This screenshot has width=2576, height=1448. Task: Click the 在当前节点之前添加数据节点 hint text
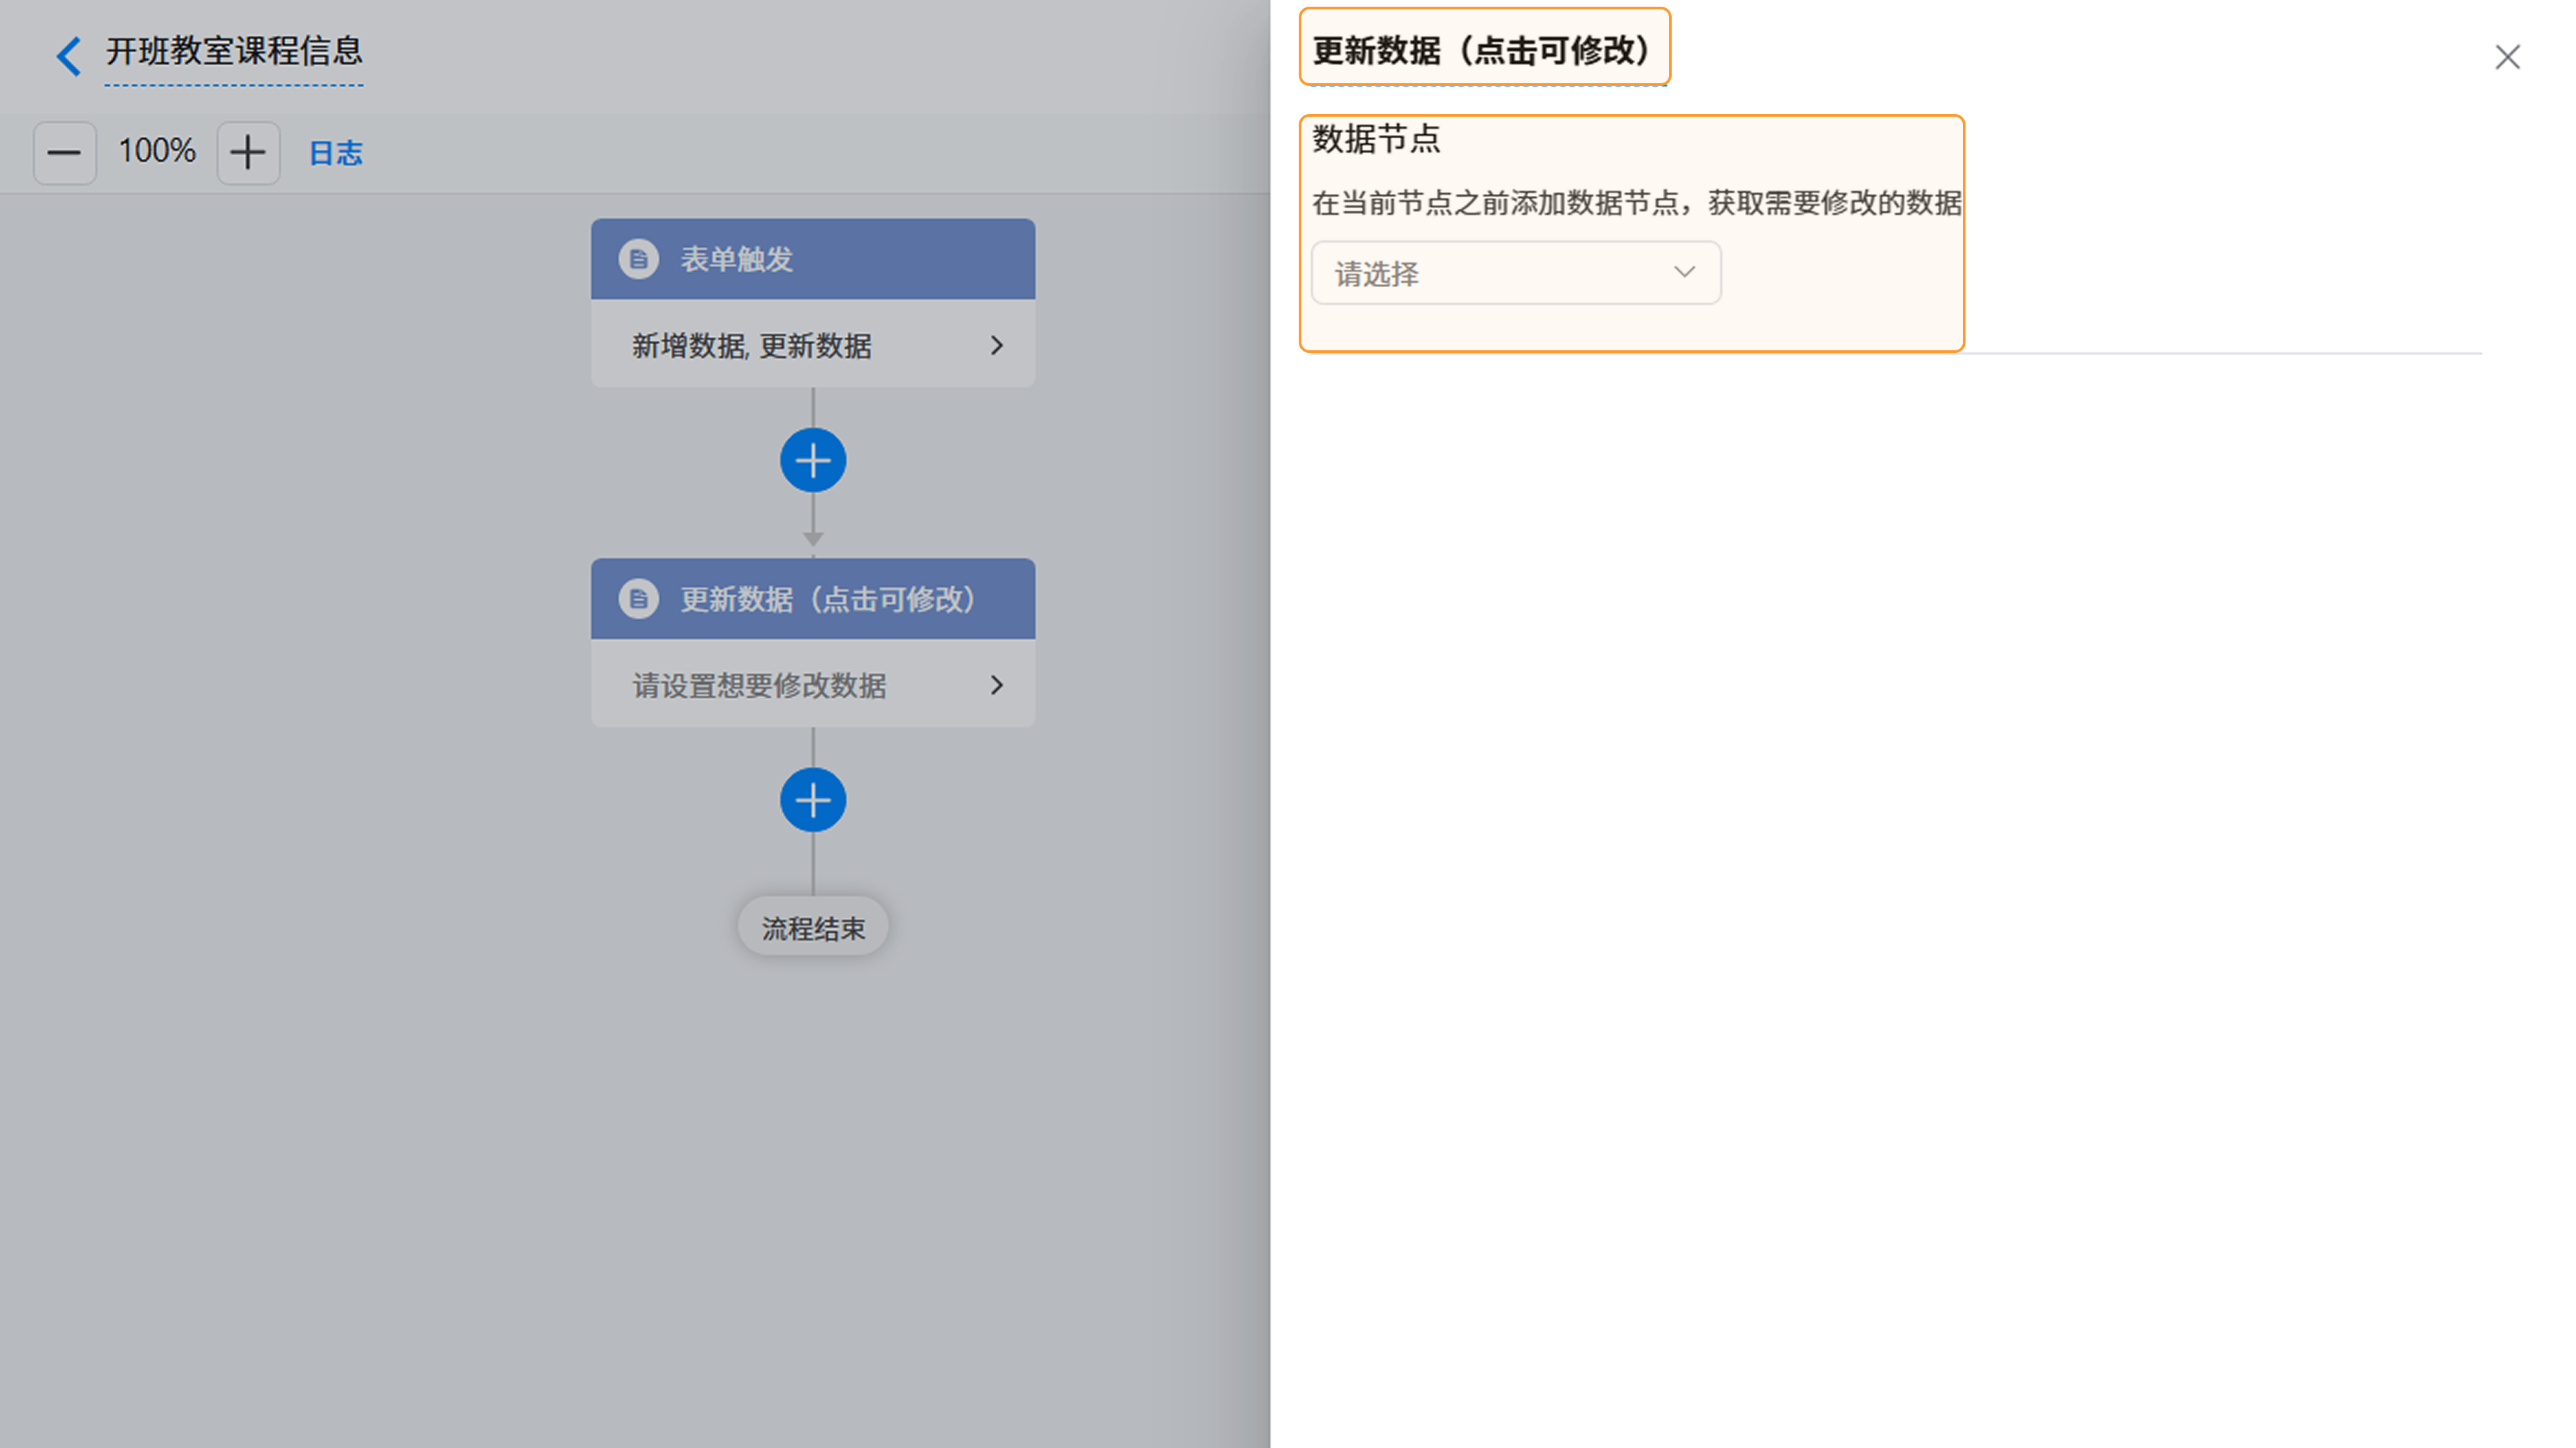(1636, 203)
